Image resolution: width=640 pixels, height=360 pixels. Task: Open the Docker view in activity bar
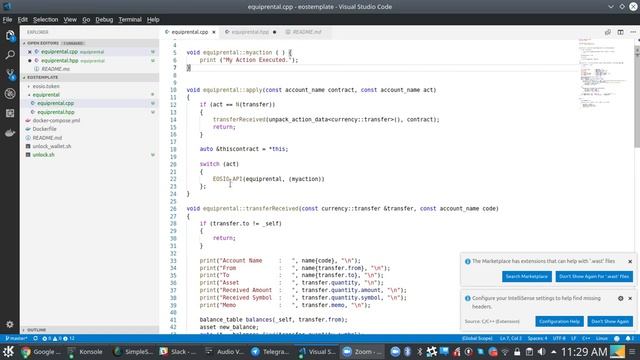pos(10,133)
